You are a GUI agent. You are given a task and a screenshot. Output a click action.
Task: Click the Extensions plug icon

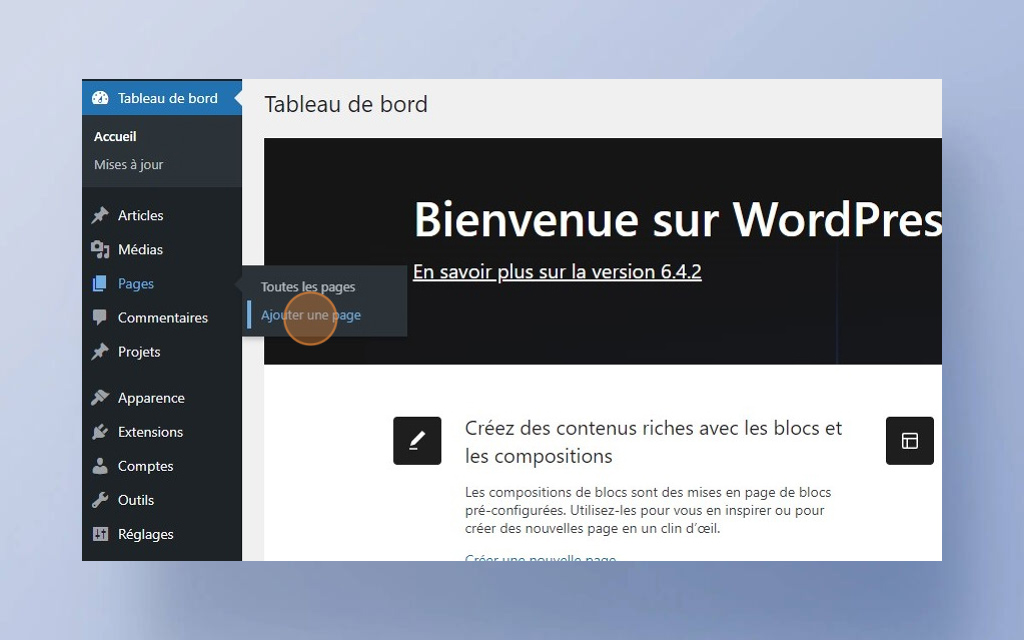(100, 432)
